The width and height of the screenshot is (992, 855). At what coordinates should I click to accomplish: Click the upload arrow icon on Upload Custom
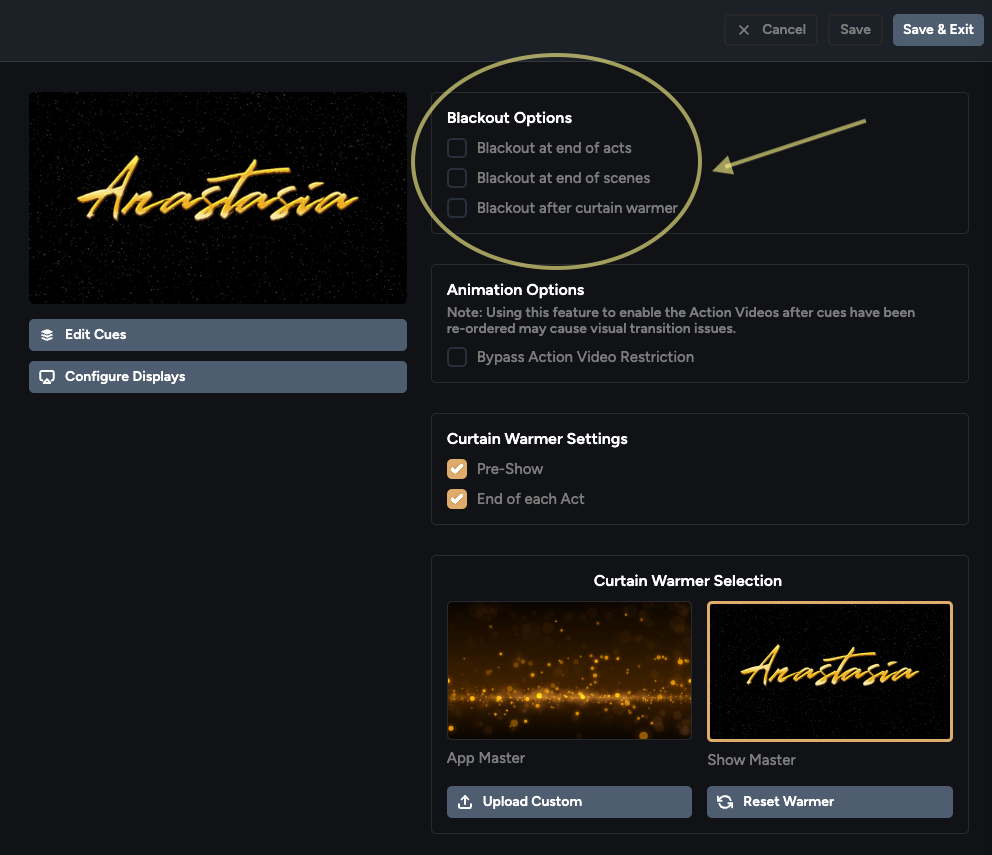click(465, 802)
